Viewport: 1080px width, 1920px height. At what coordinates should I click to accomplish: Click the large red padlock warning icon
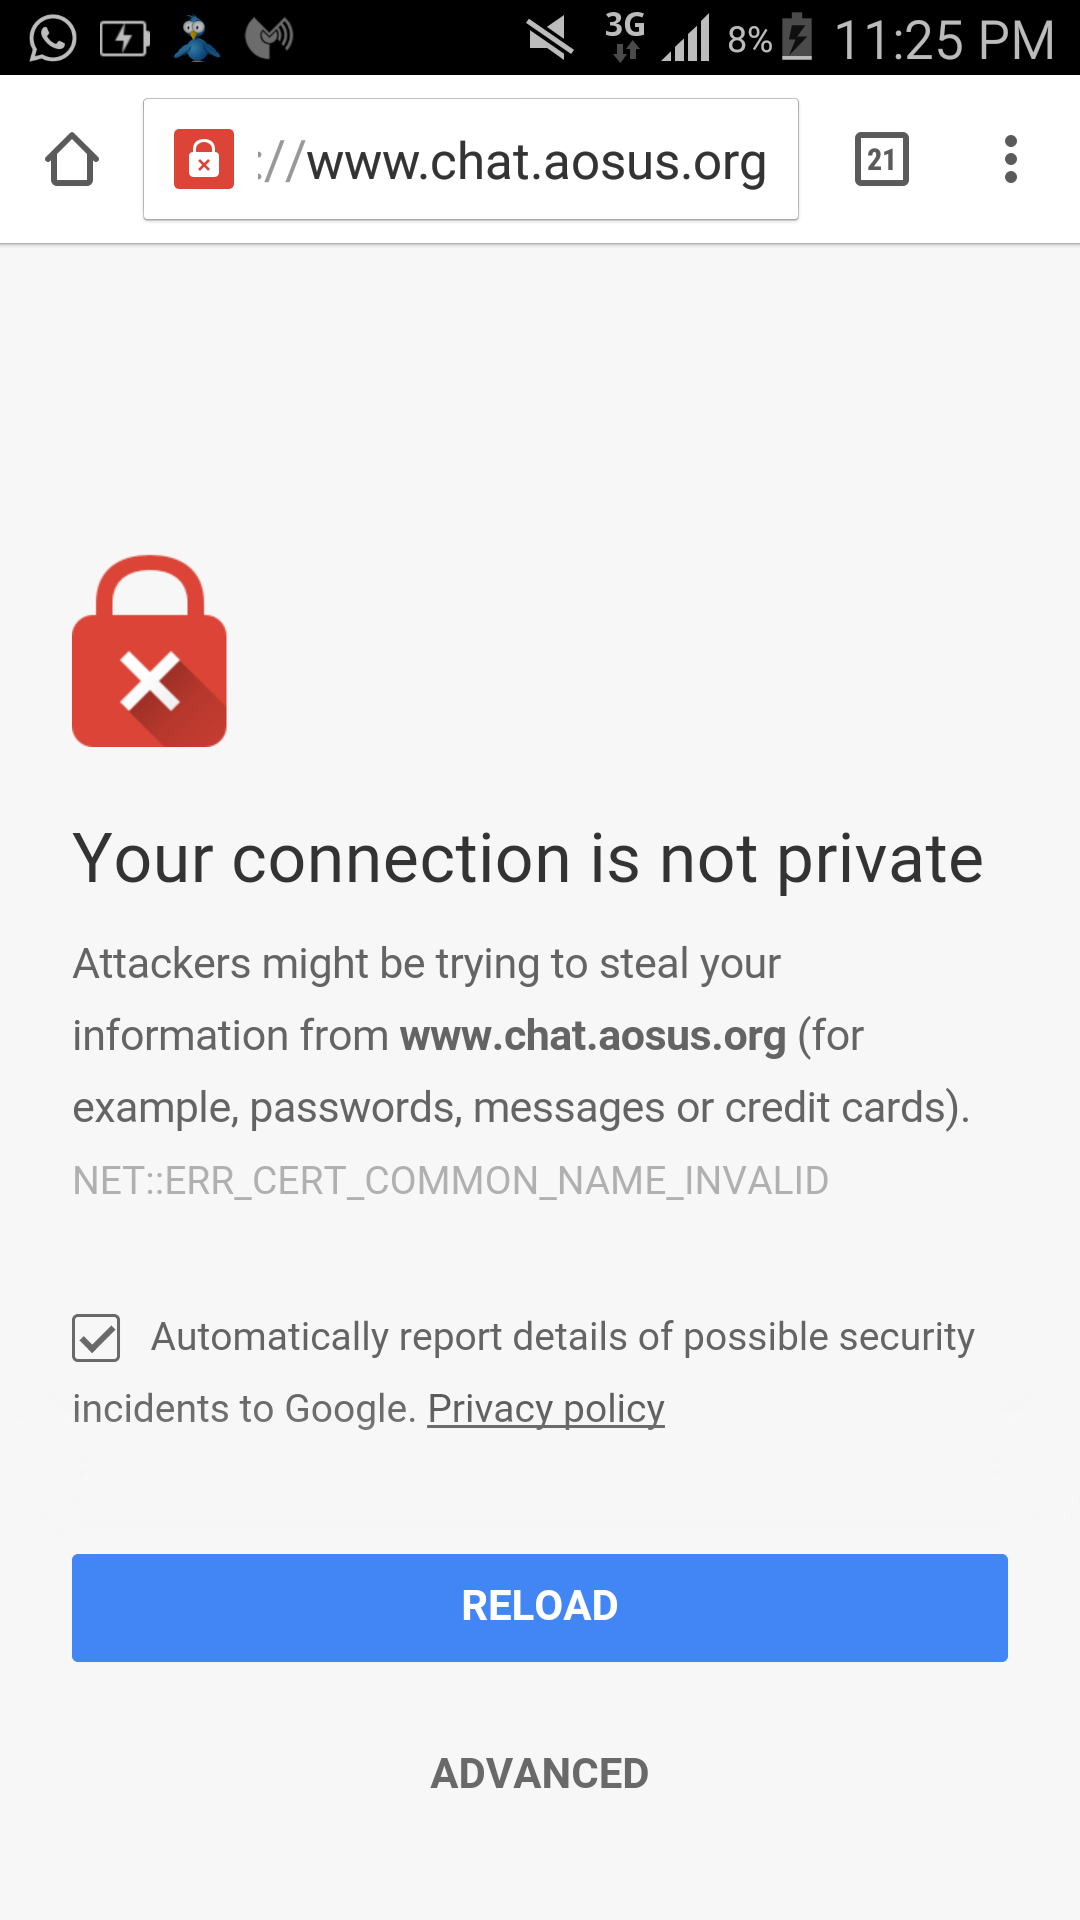pos(150,651)
